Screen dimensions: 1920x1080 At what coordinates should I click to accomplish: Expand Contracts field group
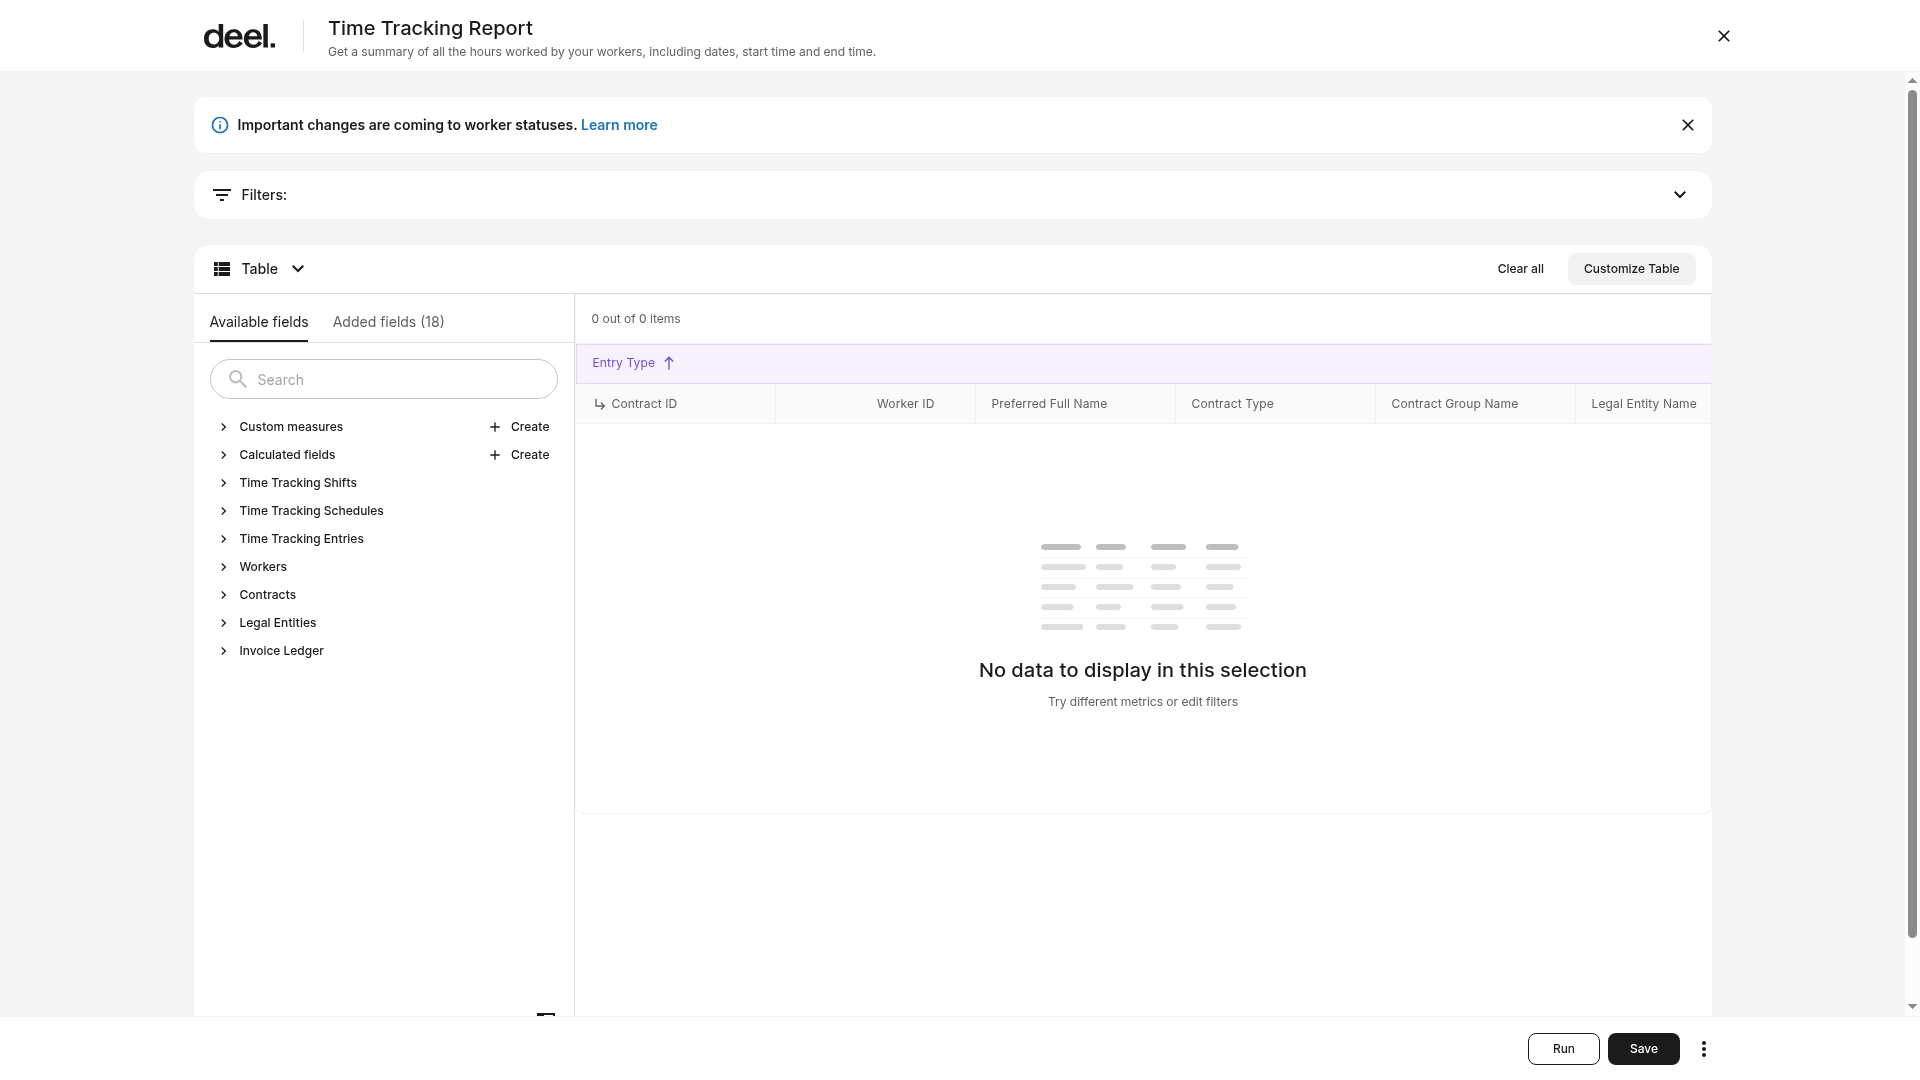tap(223, 595)
